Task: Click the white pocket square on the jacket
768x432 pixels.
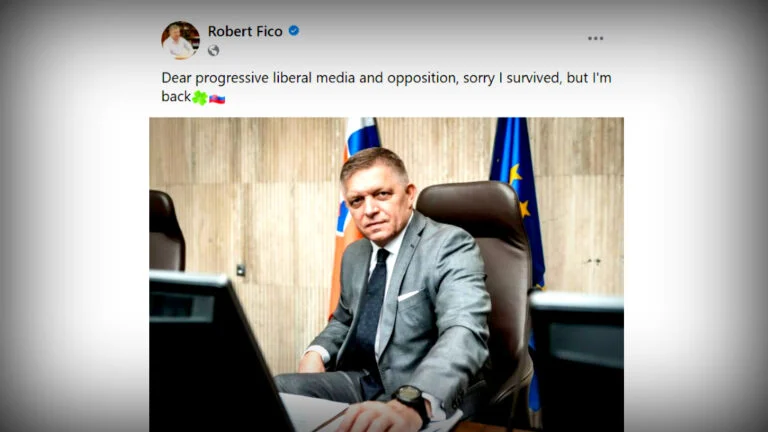Action: tap(408, 295)
